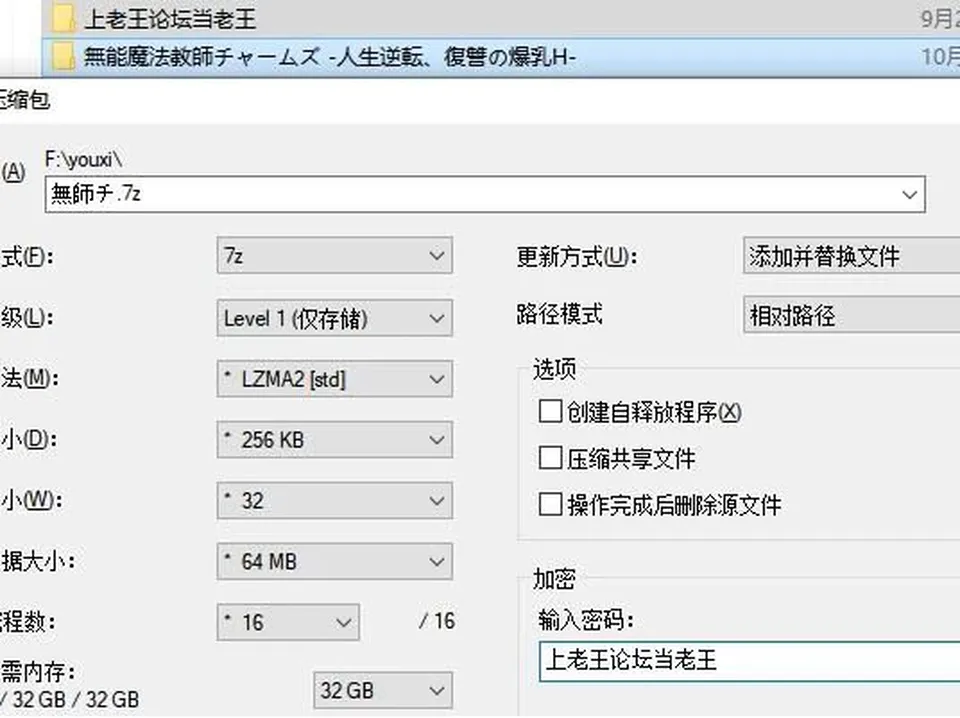Click the folder icon of 上老王论坛当老王

[x=63, y=18]
